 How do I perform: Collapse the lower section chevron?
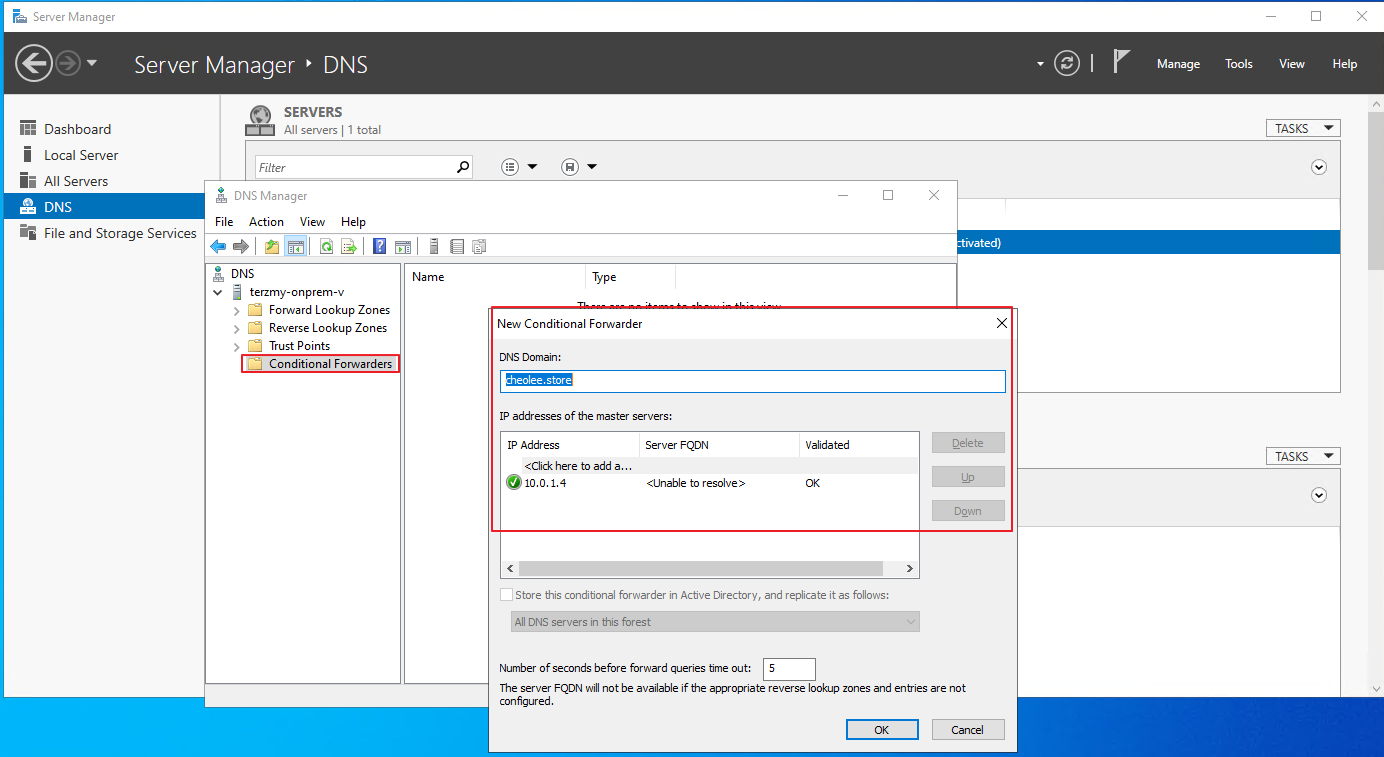pos(1319,495)
